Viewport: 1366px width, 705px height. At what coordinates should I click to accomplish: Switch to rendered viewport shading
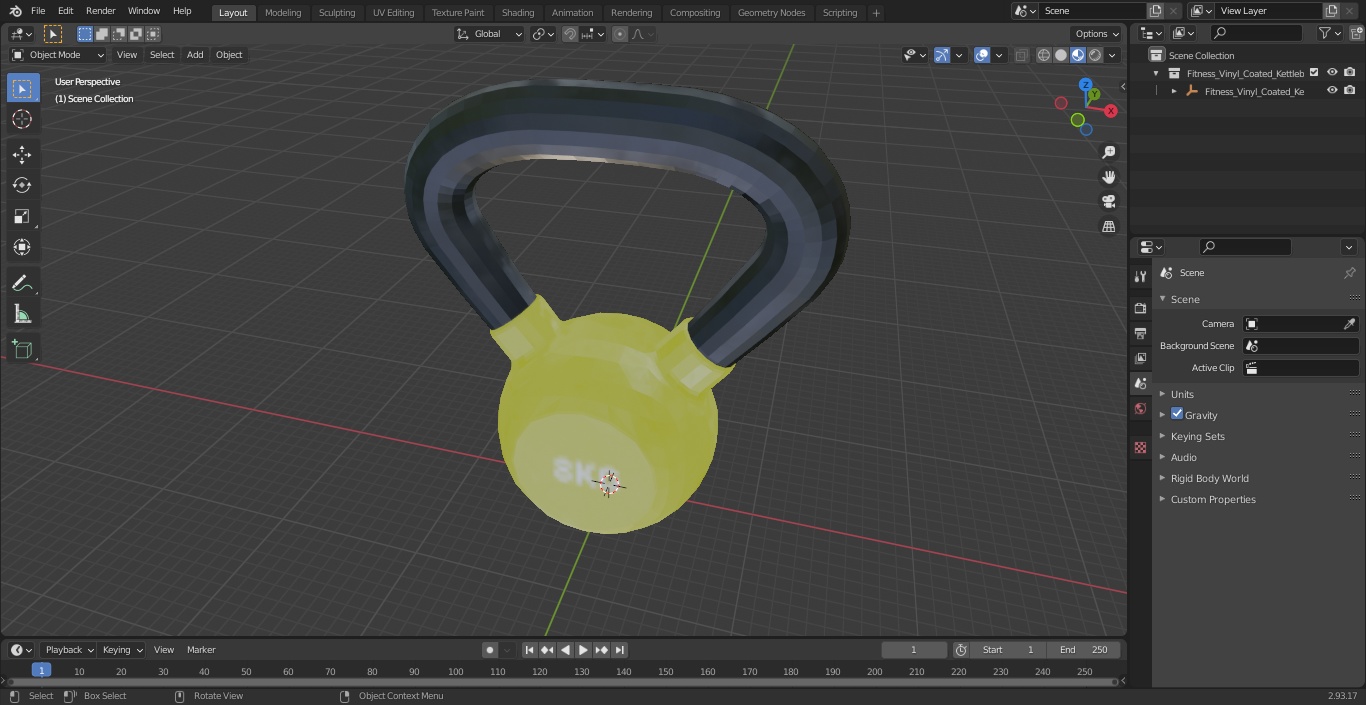click(1095, 55)
